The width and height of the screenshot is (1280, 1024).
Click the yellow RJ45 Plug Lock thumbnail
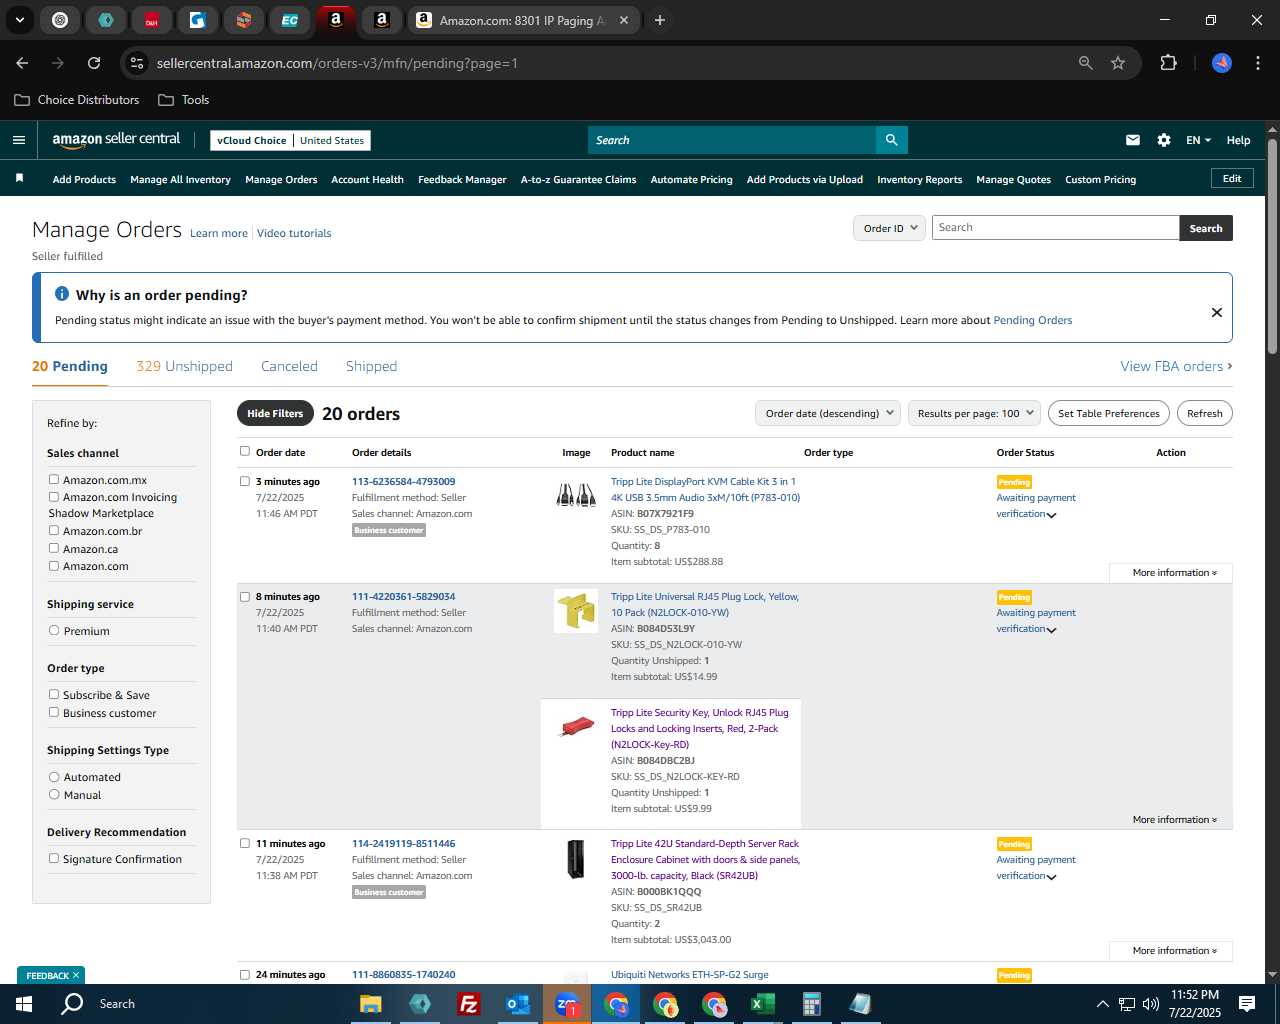pos(576,611)
